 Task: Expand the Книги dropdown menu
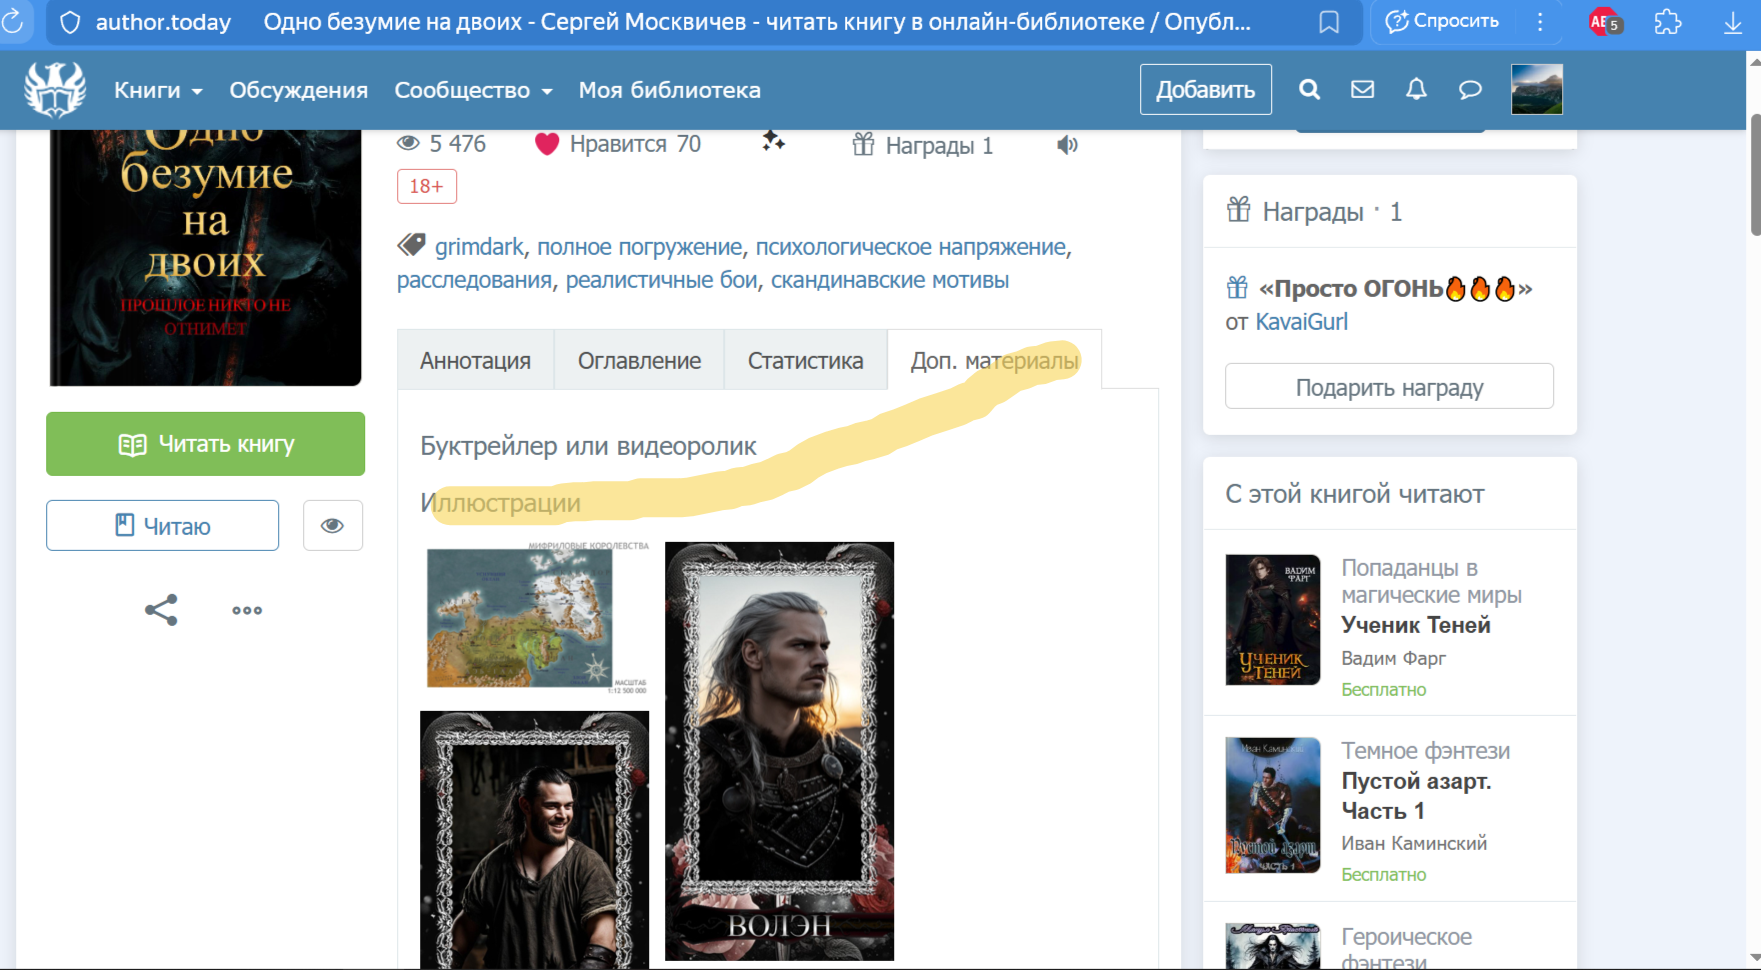pyautogui.click(x=158, y=90)
